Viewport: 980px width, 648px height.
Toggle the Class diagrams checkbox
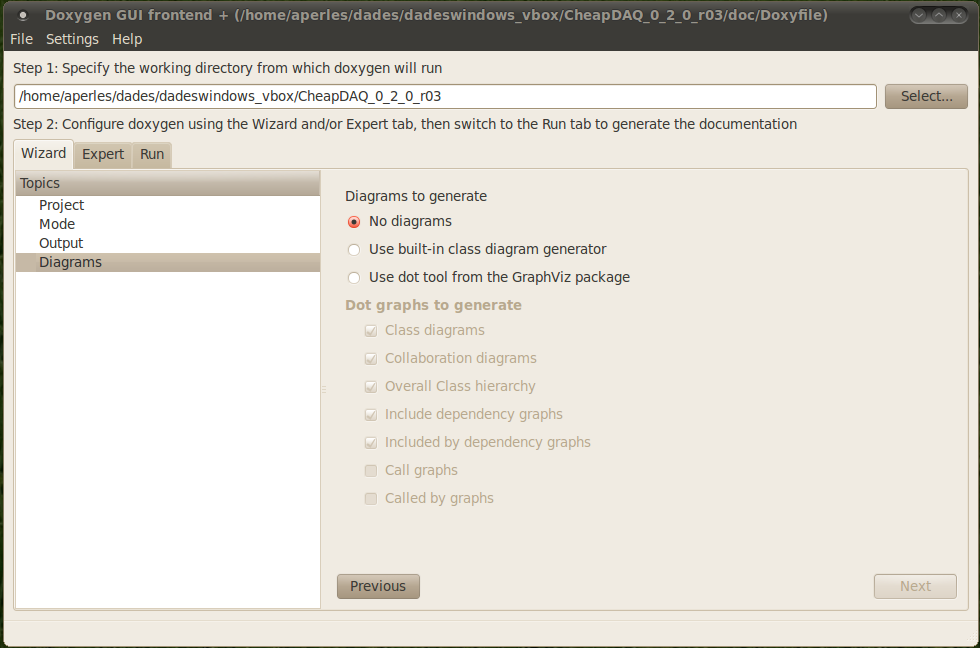371,331
